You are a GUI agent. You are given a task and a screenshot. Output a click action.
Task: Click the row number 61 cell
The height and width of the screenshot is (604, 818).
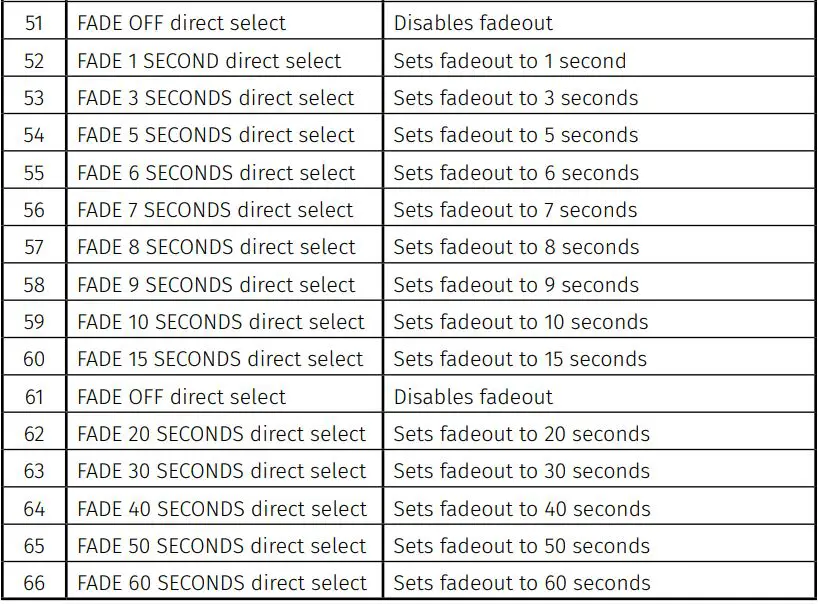pyautogui.click(x=34, y=397)
